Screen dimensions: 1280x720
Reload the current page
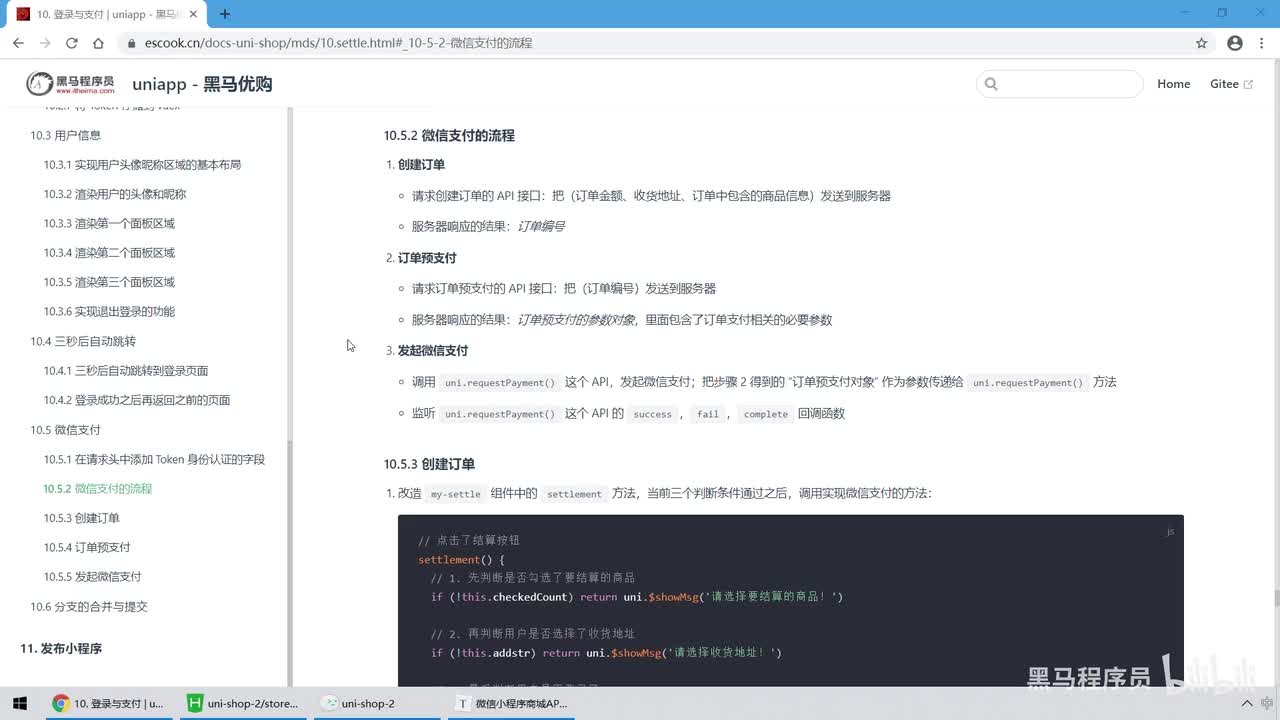pyautogui.click(x=72, y=43)
